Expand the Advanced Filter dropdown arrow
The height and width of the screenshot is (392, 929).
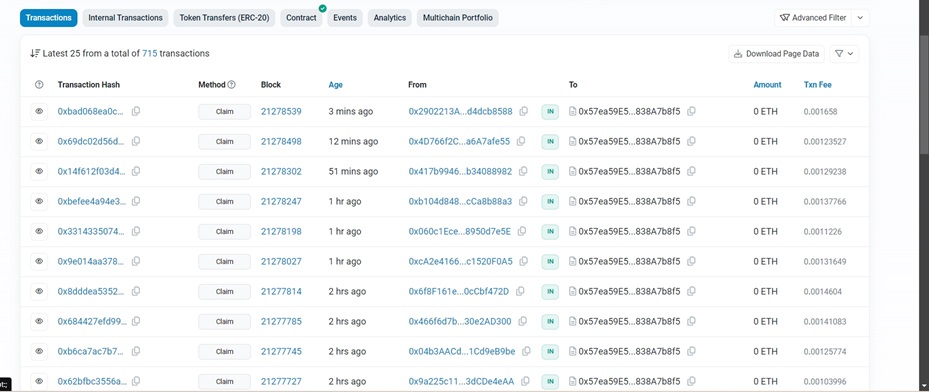tap(860, 18)
